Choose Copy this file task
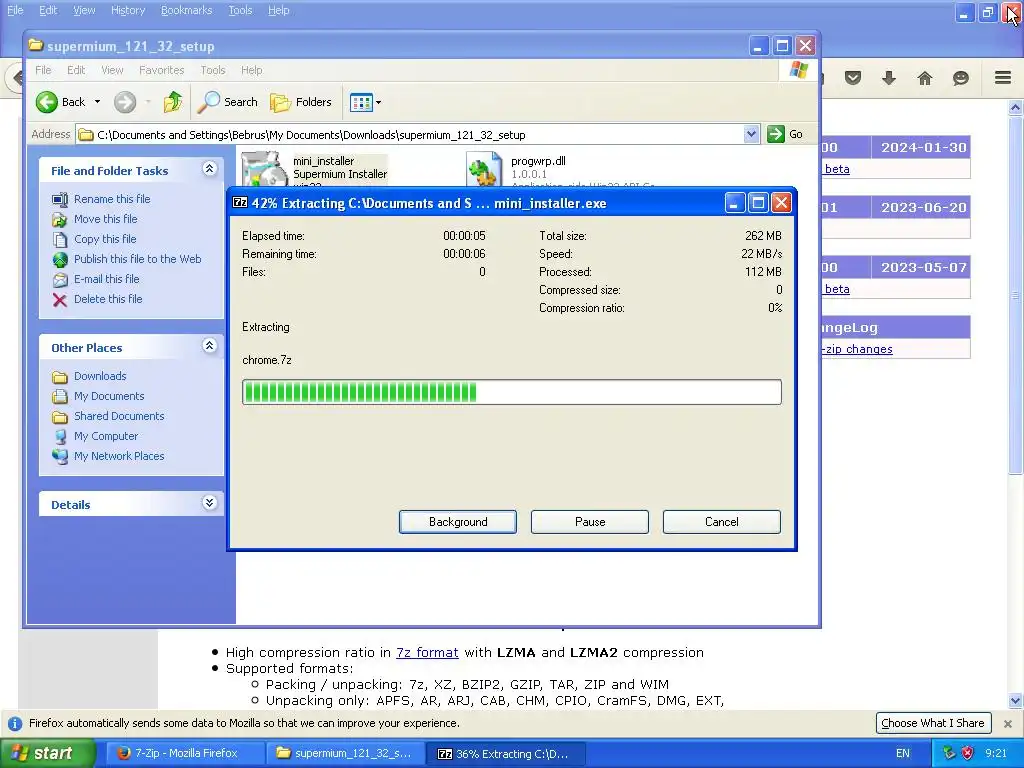Screen dimensions: 1024x768 coord(104,239)
